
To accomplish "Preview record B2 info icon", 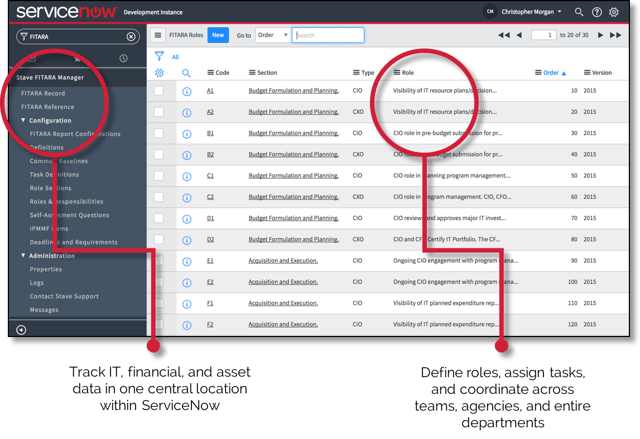I will pos(187,155).
